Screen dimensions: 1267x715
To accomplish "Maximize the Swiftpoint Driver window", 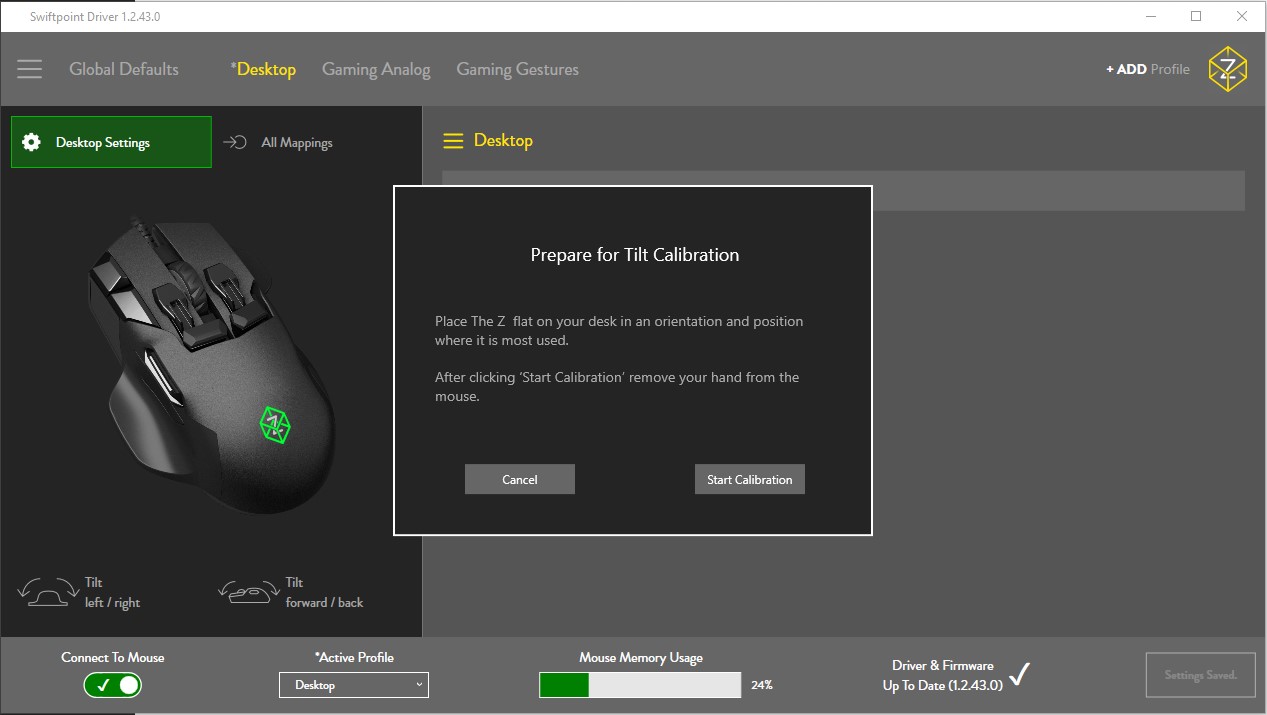I will click(1196, 16).
